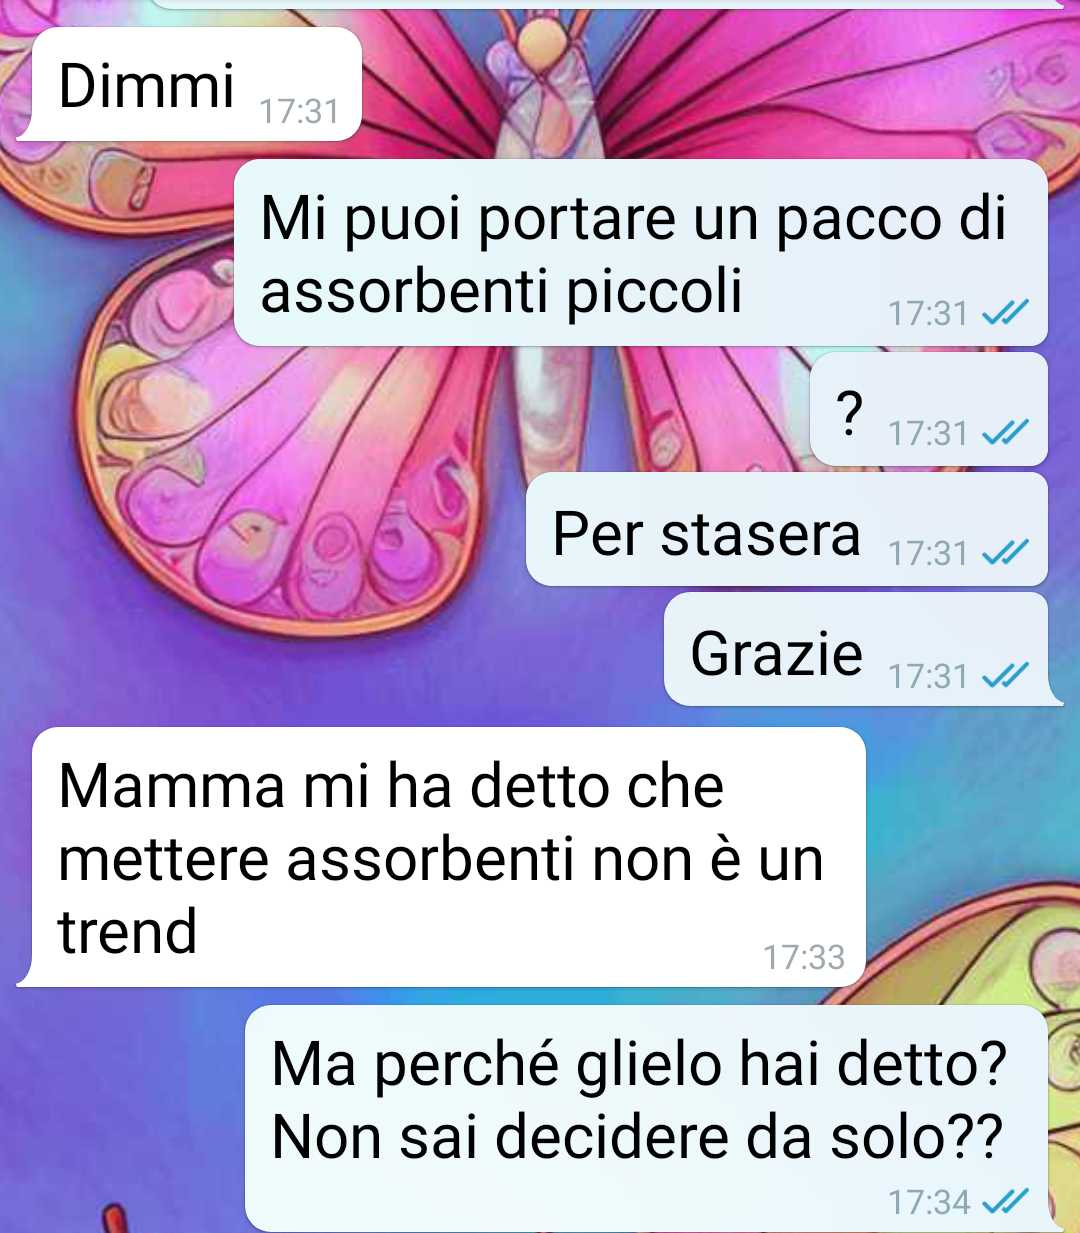This screenshot has height=1233, width=1080.
Task: Select the single "?" message bubble
Action: click(x=928, y=409)
